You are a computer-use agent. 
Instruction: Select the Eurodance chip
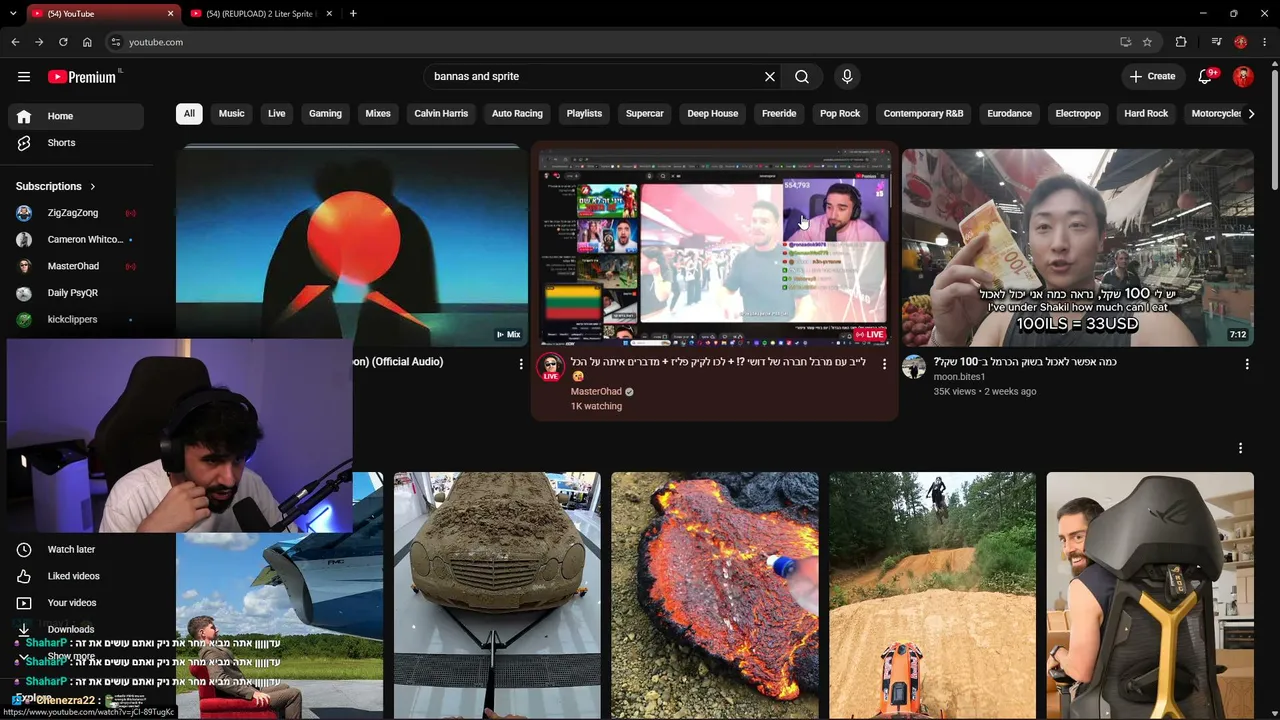click(x=1010, y=114)
